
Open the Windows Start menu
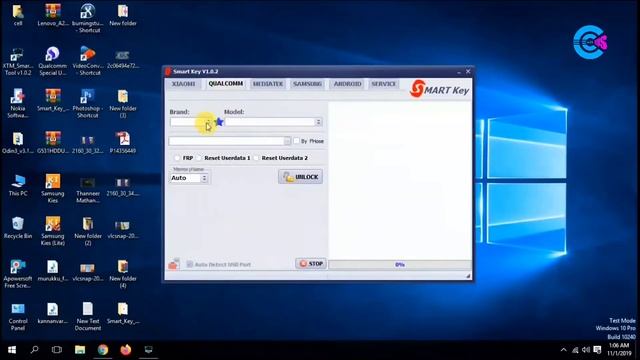click(x=12, y=350)
